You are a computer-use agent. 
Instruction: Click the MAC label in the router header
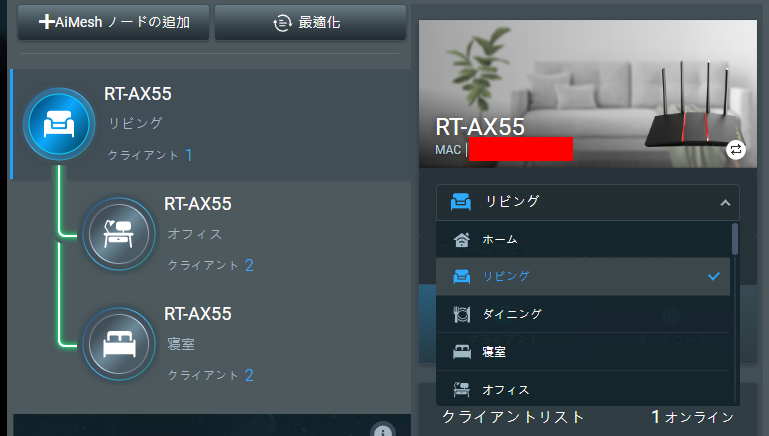pyautogui.click(x=448, y=150)
